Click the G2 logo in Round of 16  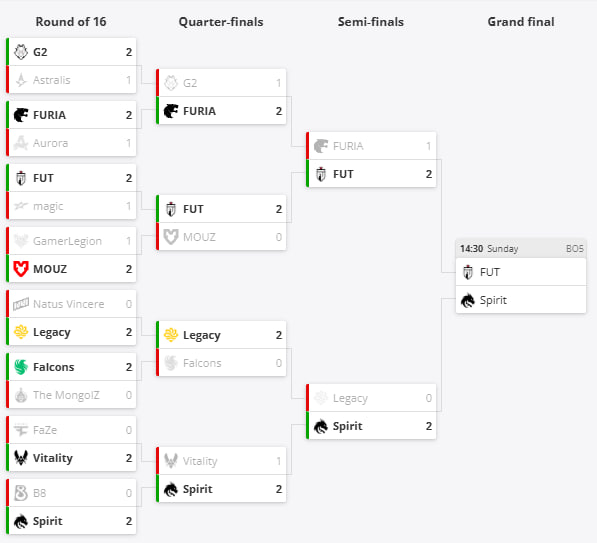click(21, 52)
